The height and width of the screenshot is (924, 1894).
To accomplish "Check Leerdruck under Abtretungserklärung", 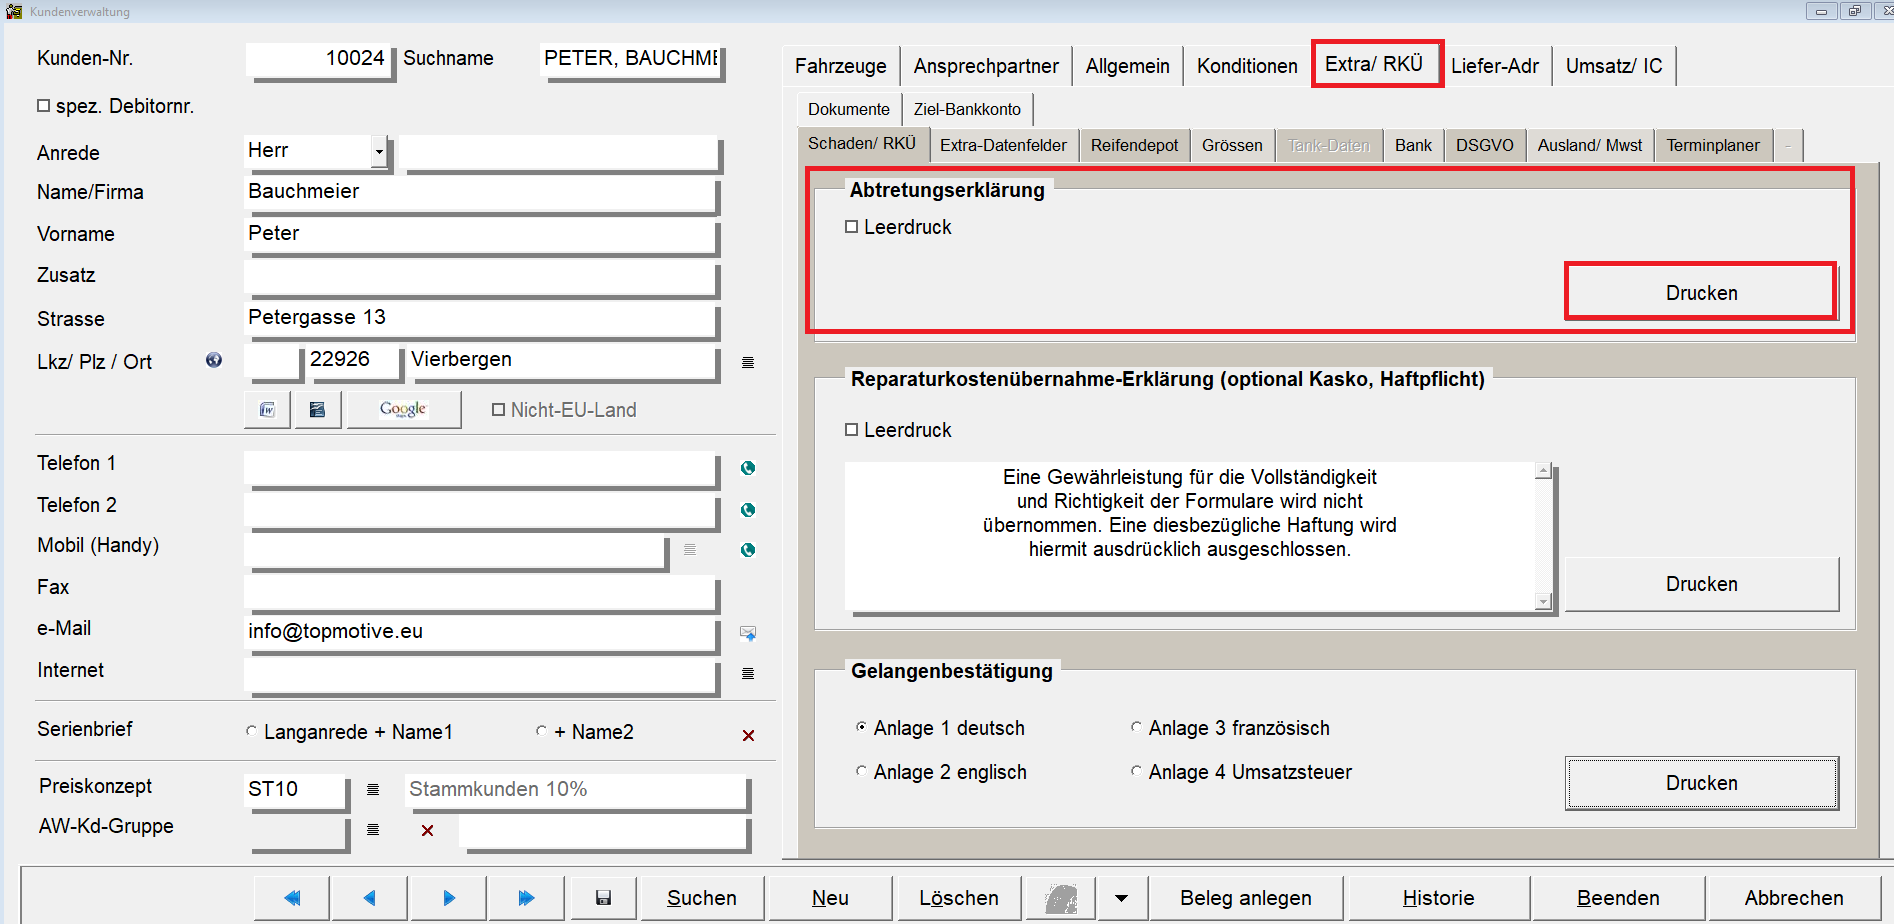I will coord(852,227).
